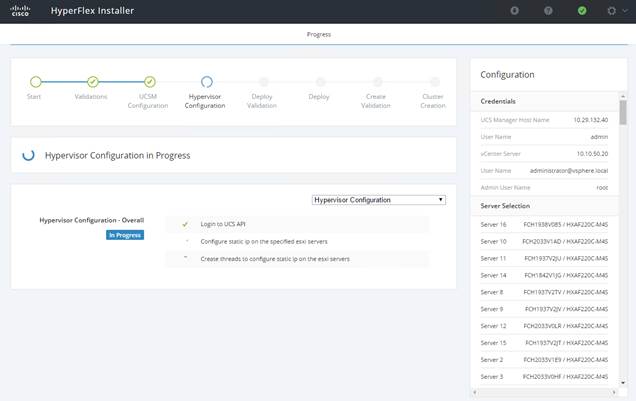Select the Server 3 row
636x401 pixels.
click(x=544, y=377)
